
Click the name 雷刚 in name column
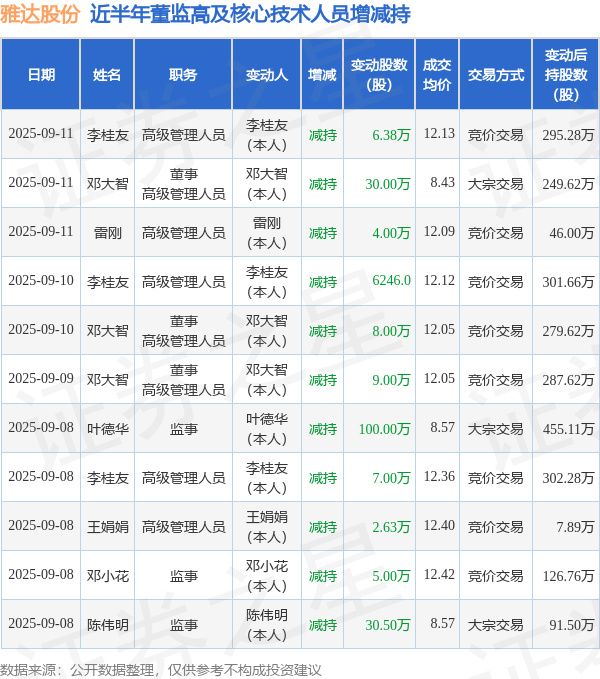(x=107, y=233)
